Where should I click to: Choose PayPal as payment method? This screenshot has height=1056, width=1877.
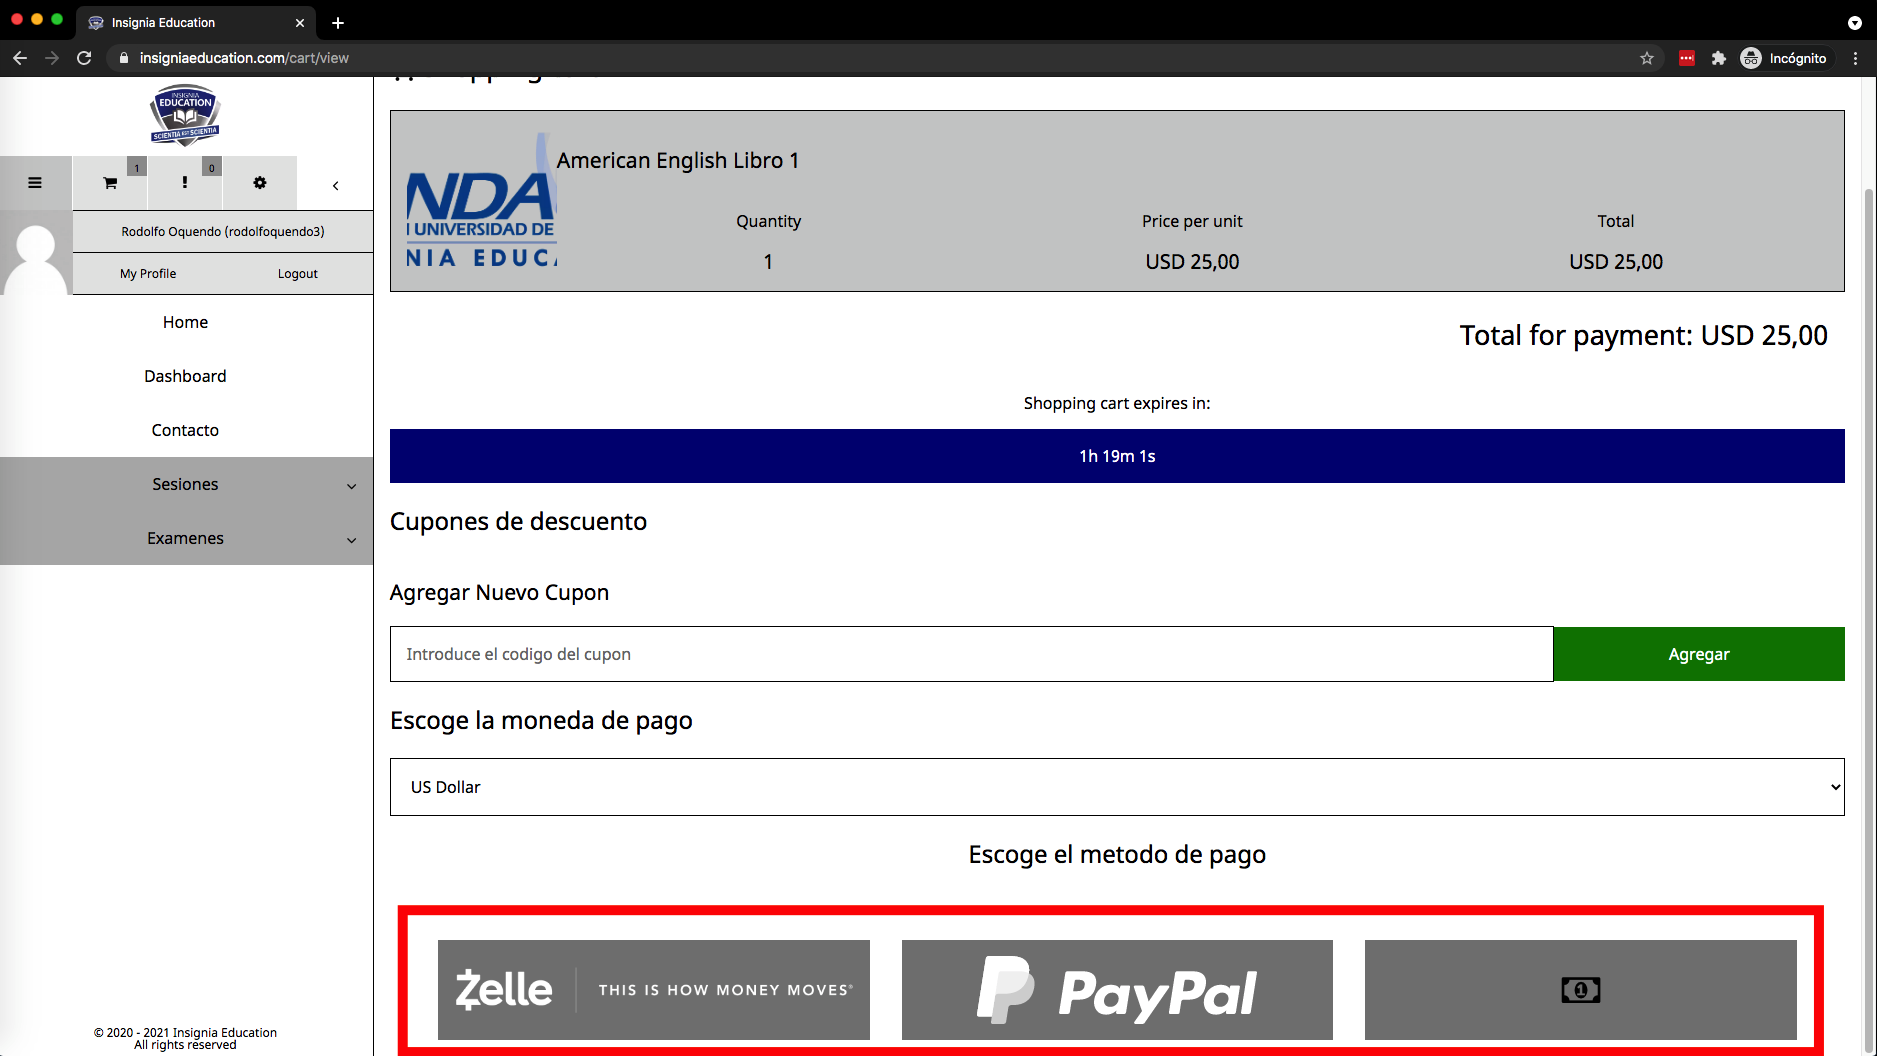click(x=1117, y=990)
